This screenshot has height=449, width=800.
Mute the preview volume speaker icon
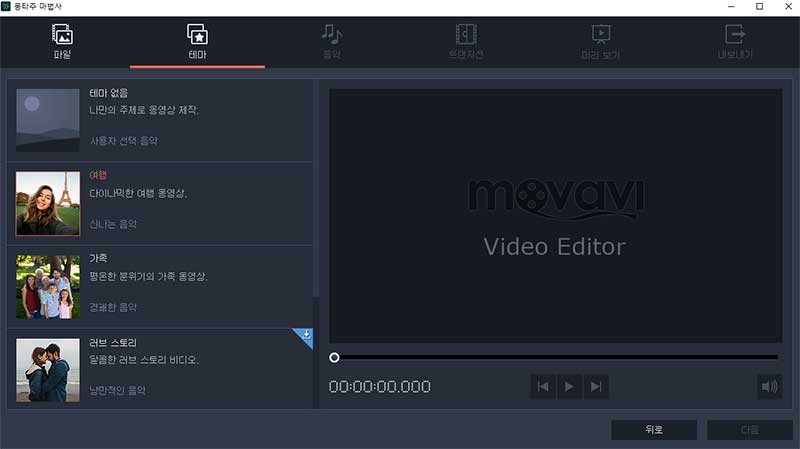[769, 387]
